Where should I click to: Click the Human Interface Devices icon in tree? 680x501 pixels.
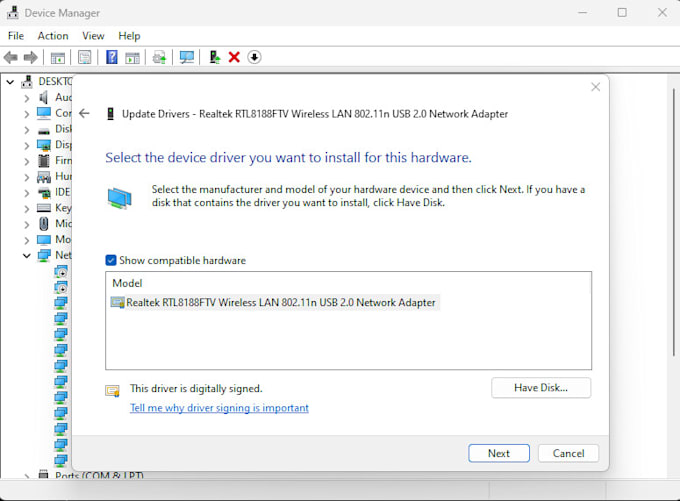pyautogui.click(x=44, y=177)
